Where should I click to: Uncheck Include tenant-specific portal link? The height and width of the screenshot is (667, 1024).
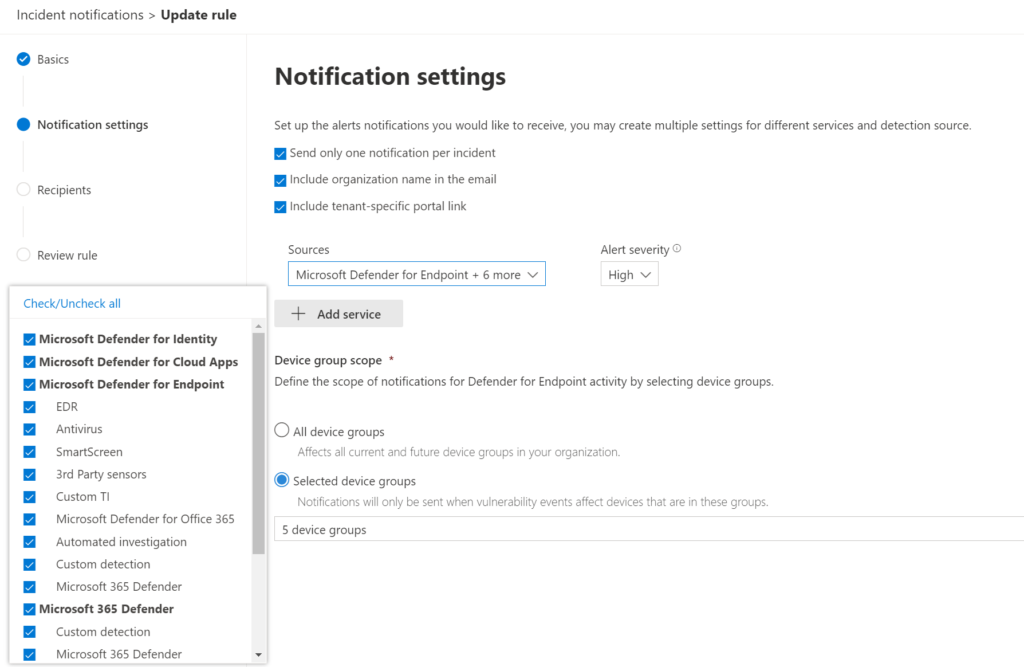tap(280, 207)
